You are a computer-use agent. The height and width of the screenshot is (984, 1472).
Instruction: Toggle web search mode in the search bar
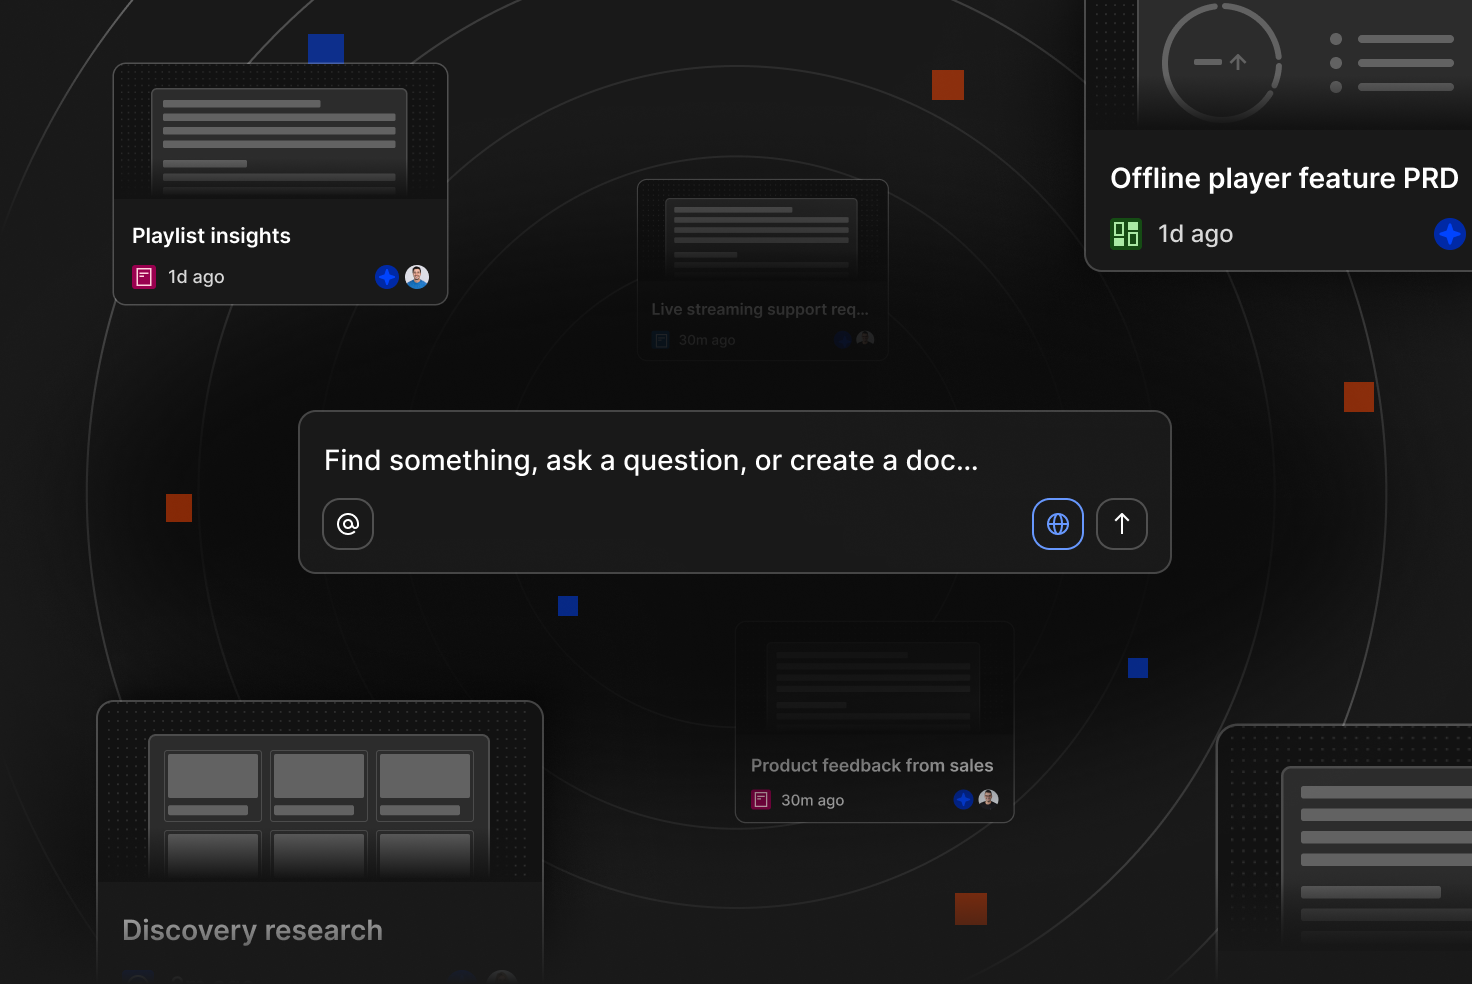(x=1057, y=523)
